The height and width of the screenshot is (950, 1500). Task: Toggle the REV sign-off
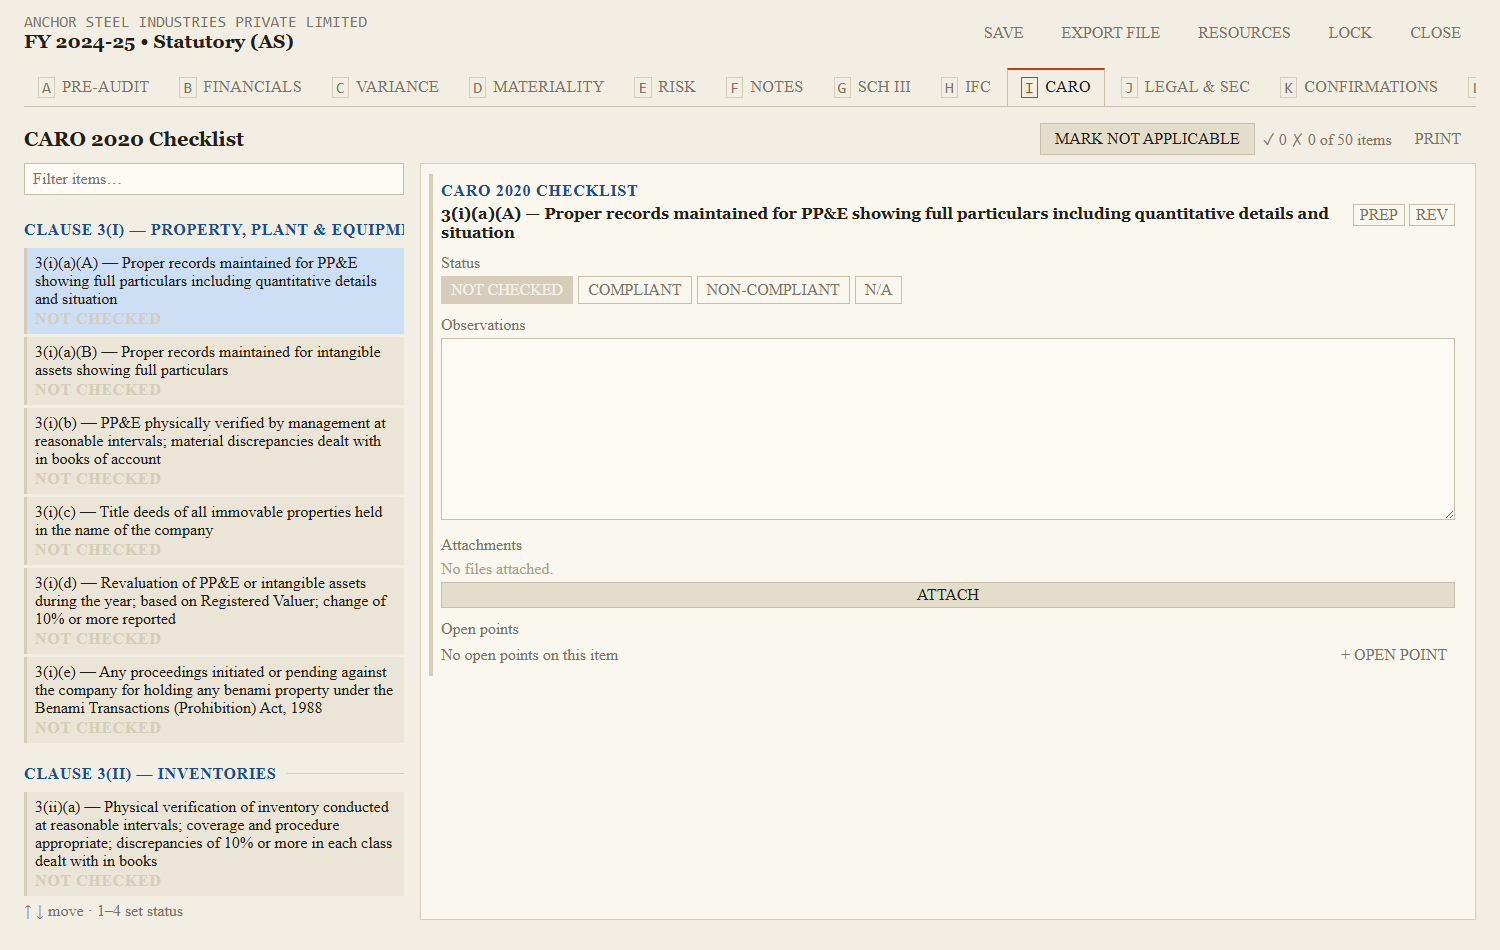click(x=1432, y=215)
